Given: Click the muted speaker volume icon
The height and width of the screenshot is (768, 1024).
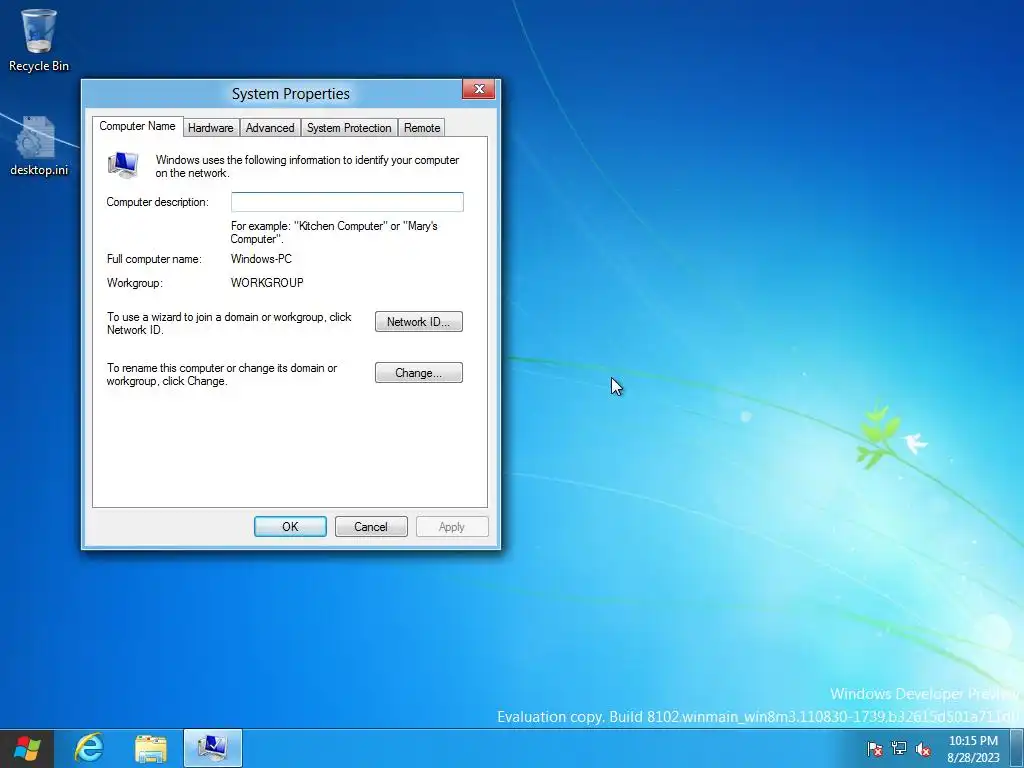Looking at the screenshot, I should pos(923,748).
